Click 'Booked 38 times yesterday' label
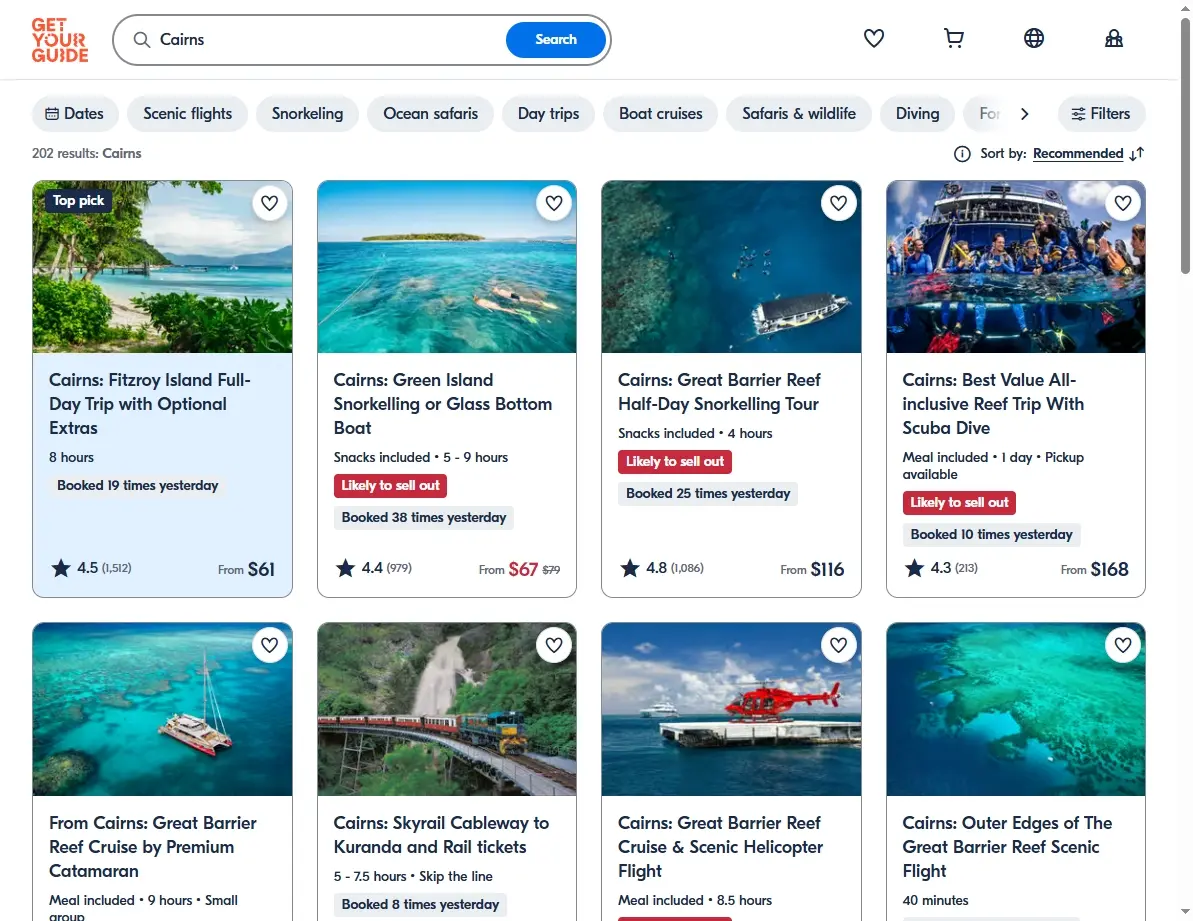The width and height of the screenshot is (1193, 921). click(x=424, y=518)
